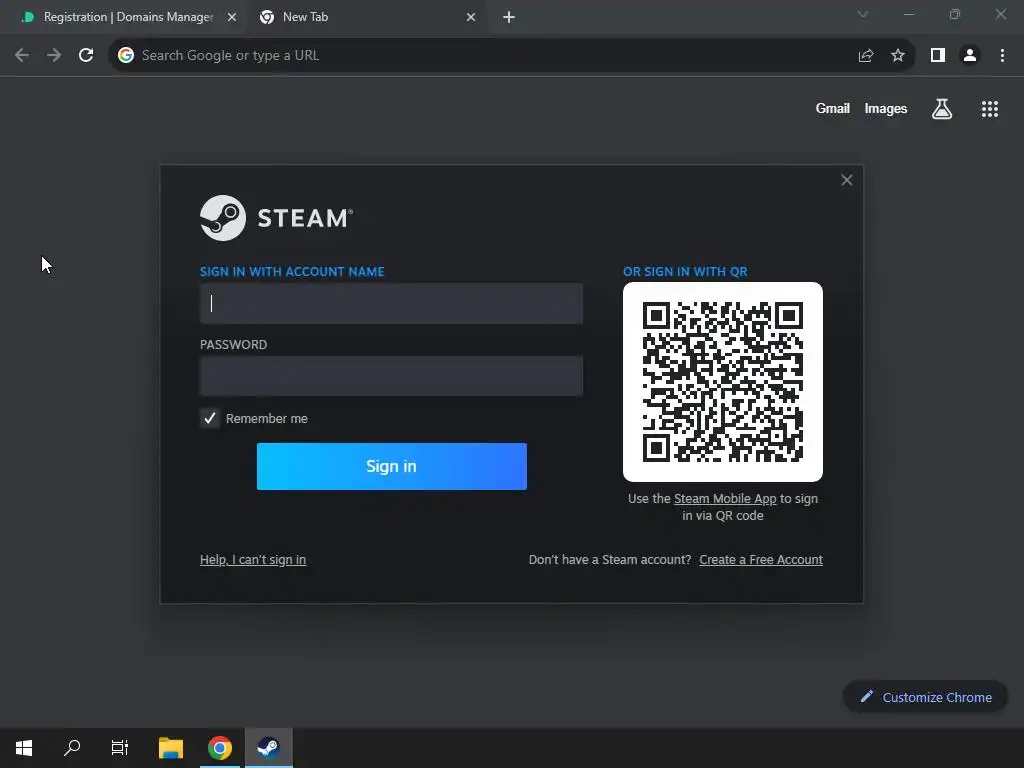
Task: Open the Gmail link
Action: [833, 108]
